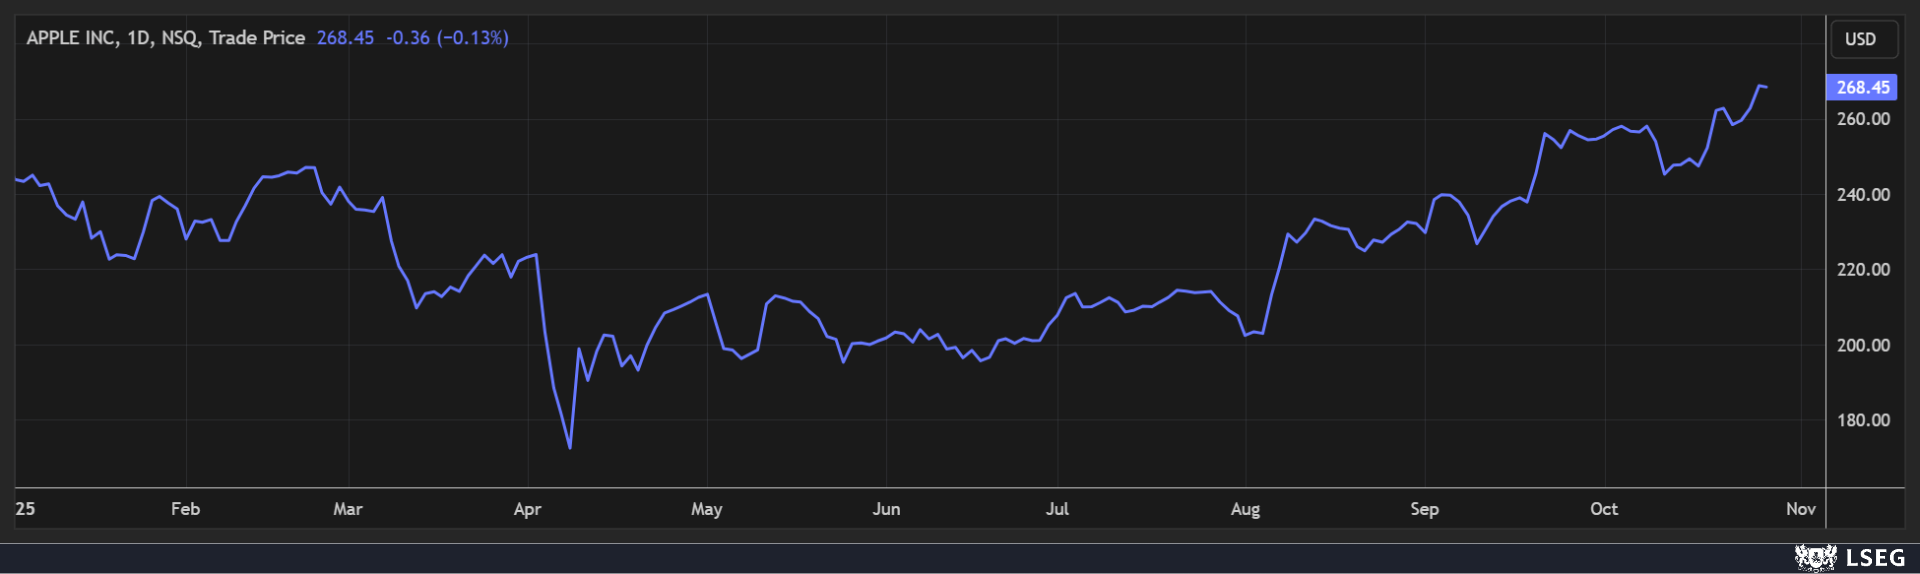The image size is (1920, 574).
Task: Select Jun on the time axis
Action: 886,509
